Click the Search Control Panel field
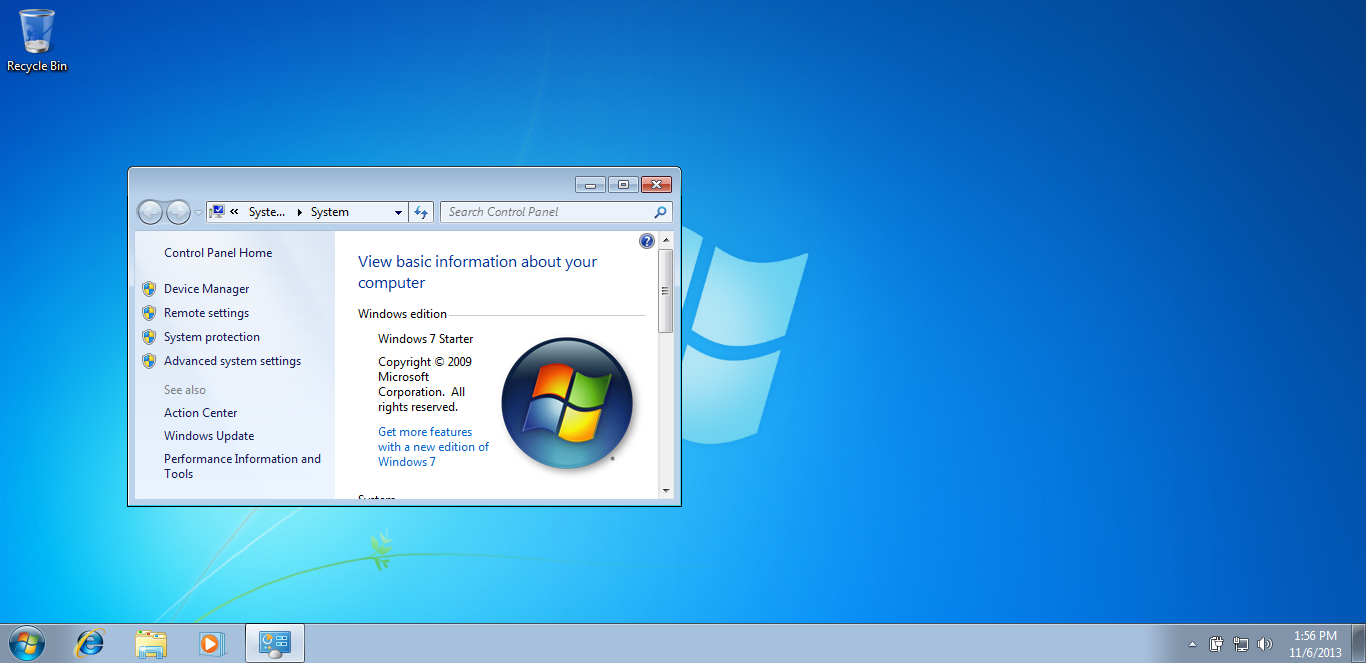 tap(548, 212)
